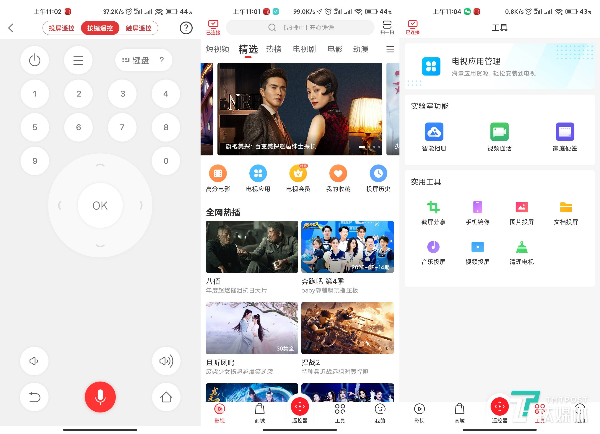Open the purple phone tool icon
This screenshot has width=600, height=434.
(477, 207)
